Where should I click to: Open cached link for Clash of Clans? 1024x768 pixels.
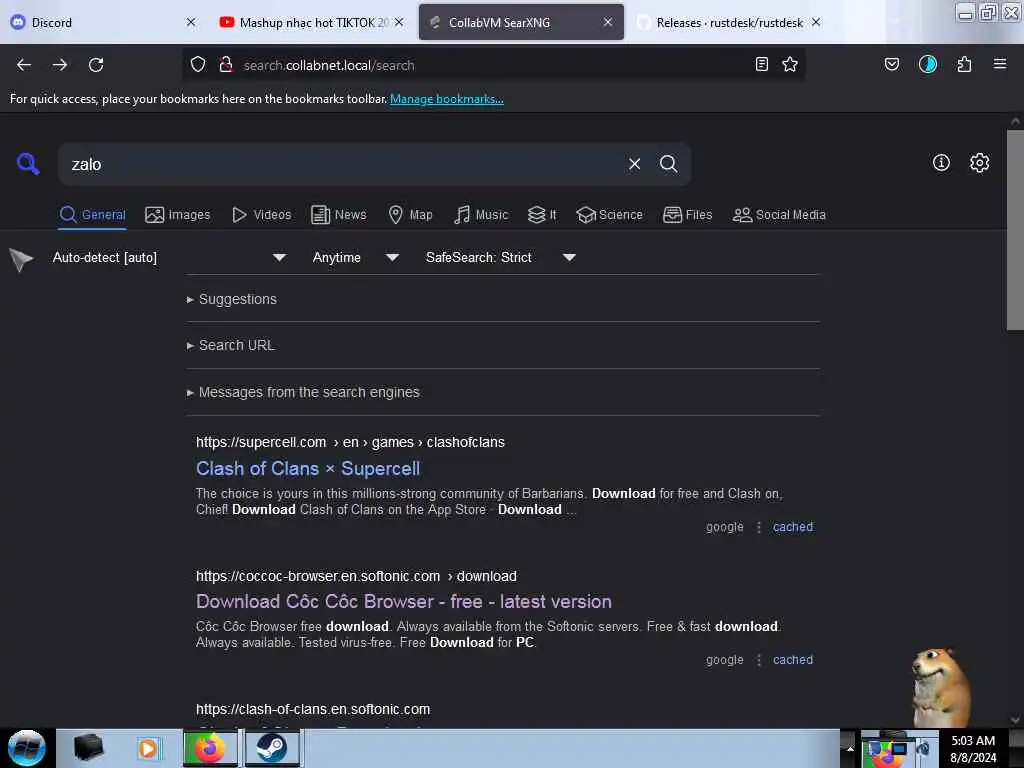[x=793, y=526]
